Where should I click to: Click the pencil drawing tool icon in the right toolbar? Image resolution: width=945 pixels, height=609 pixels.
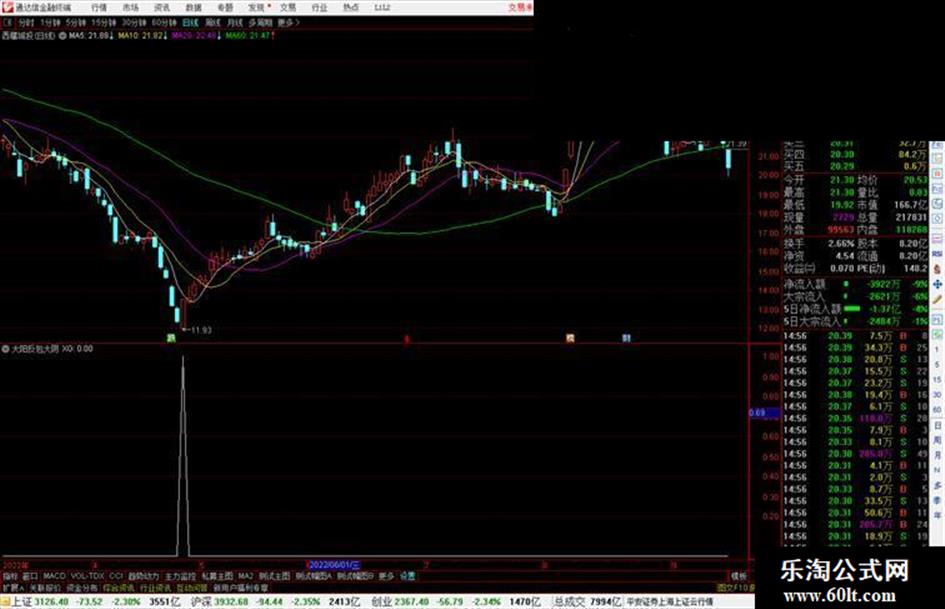coord(937,300)
